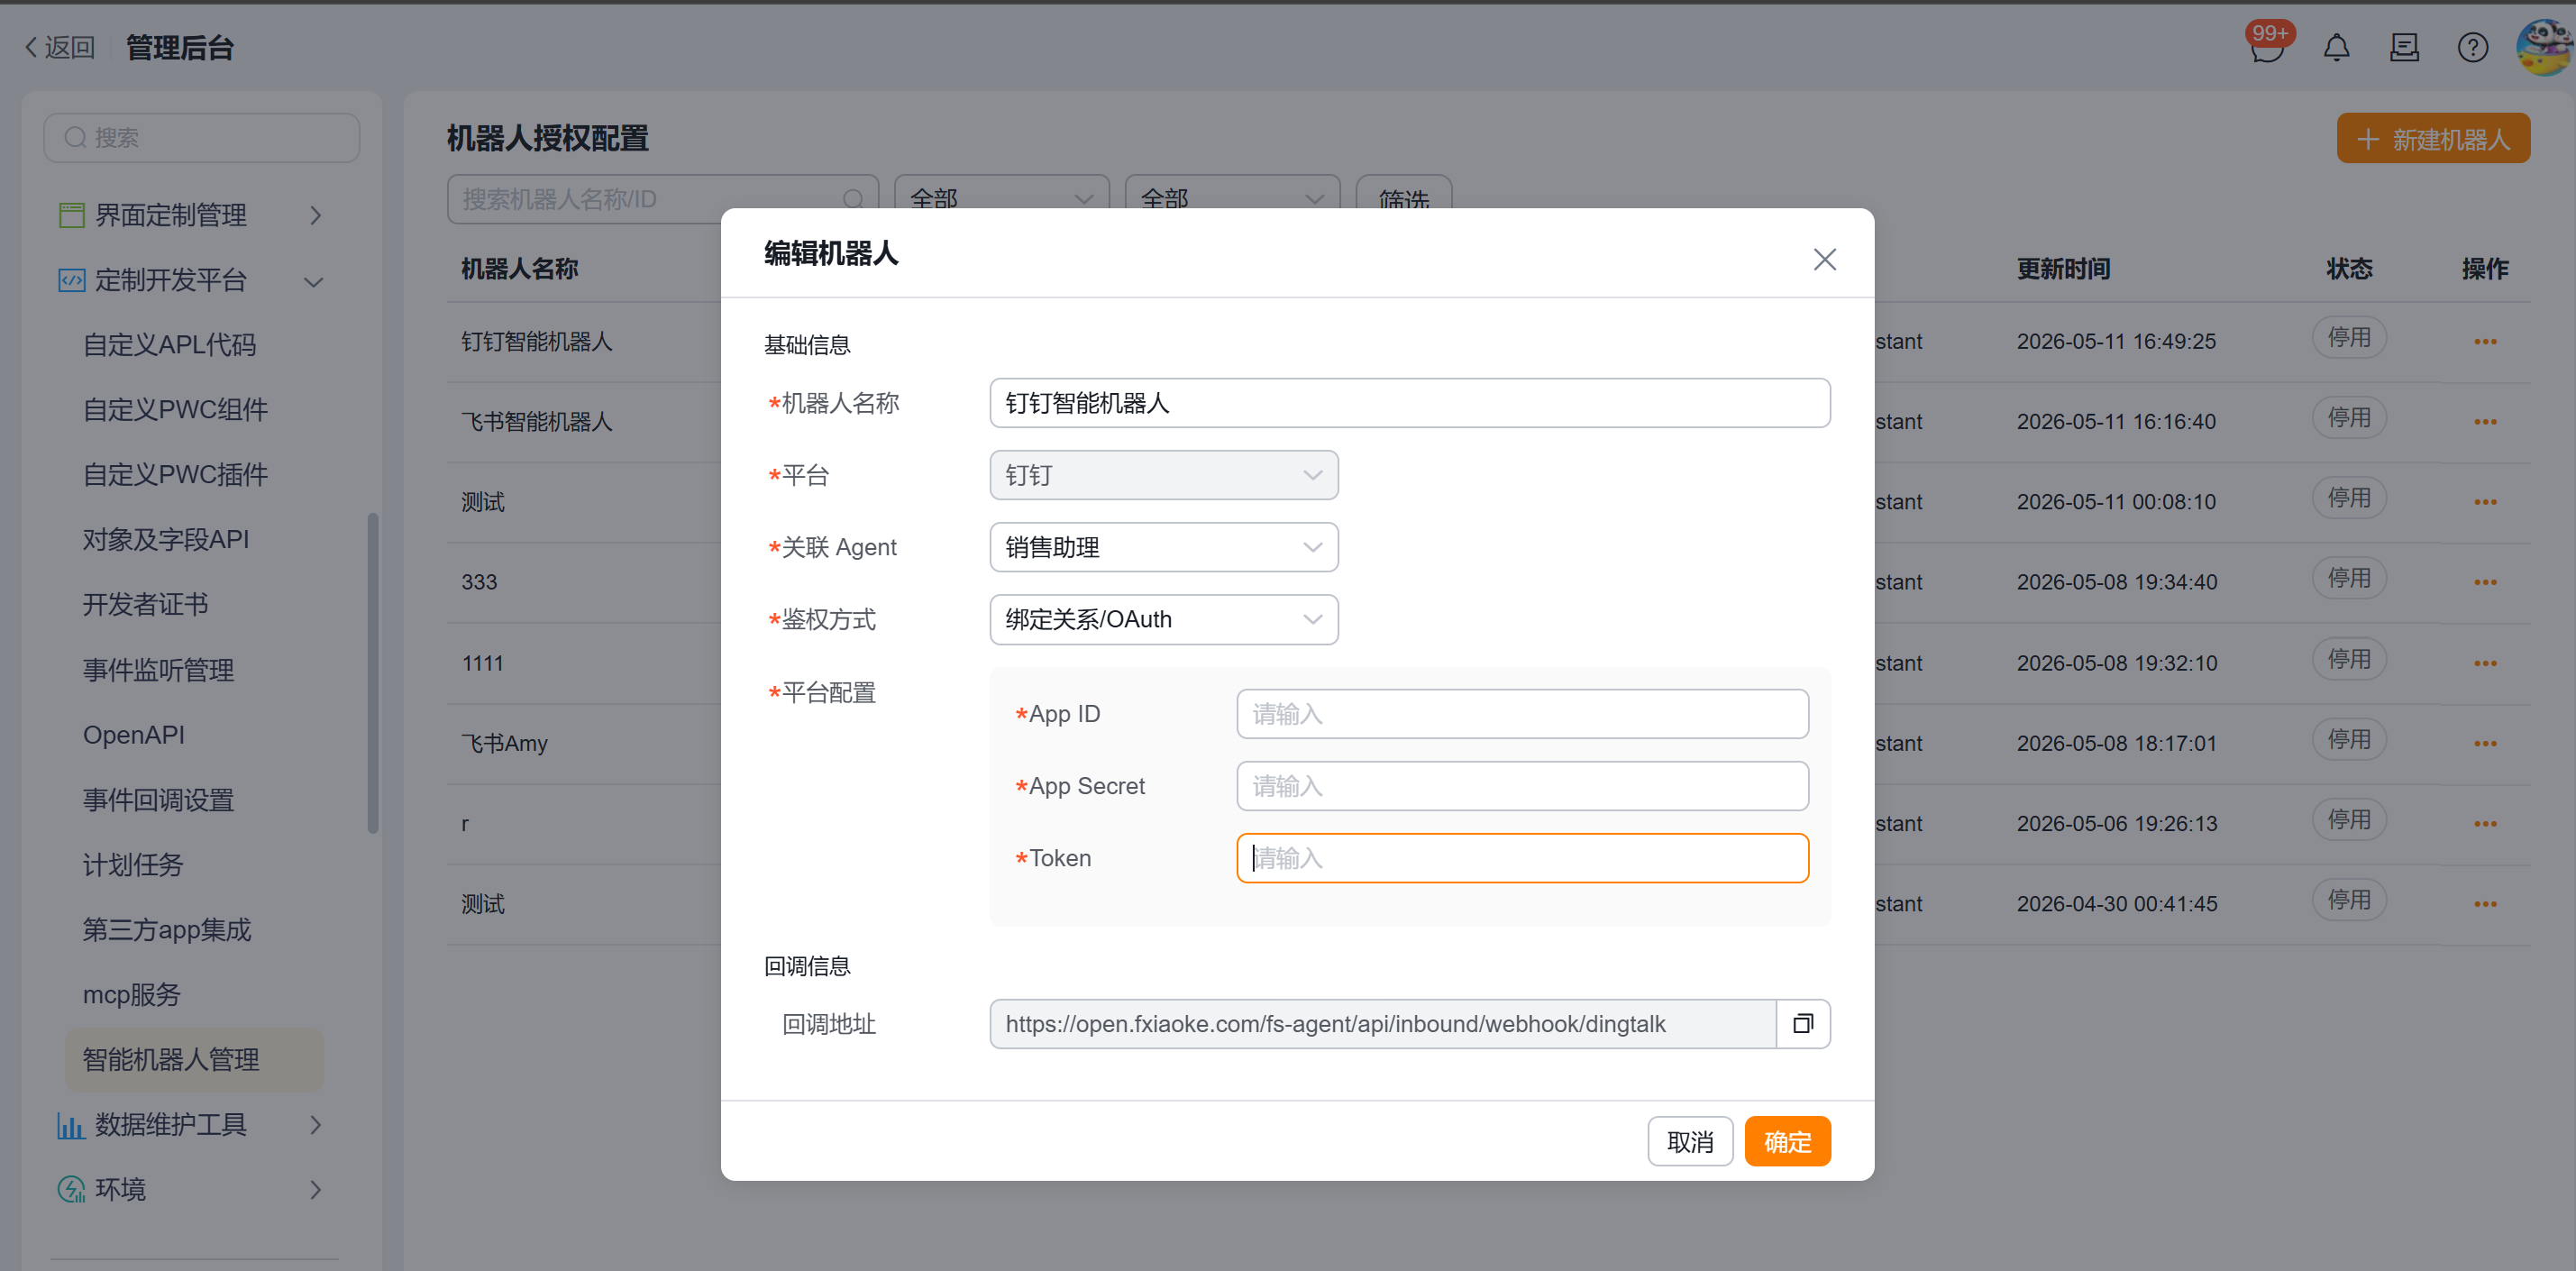Open the user avatar menu
The height and width of the screenshot is (1271, 2576).
(x=2544, y=47)
